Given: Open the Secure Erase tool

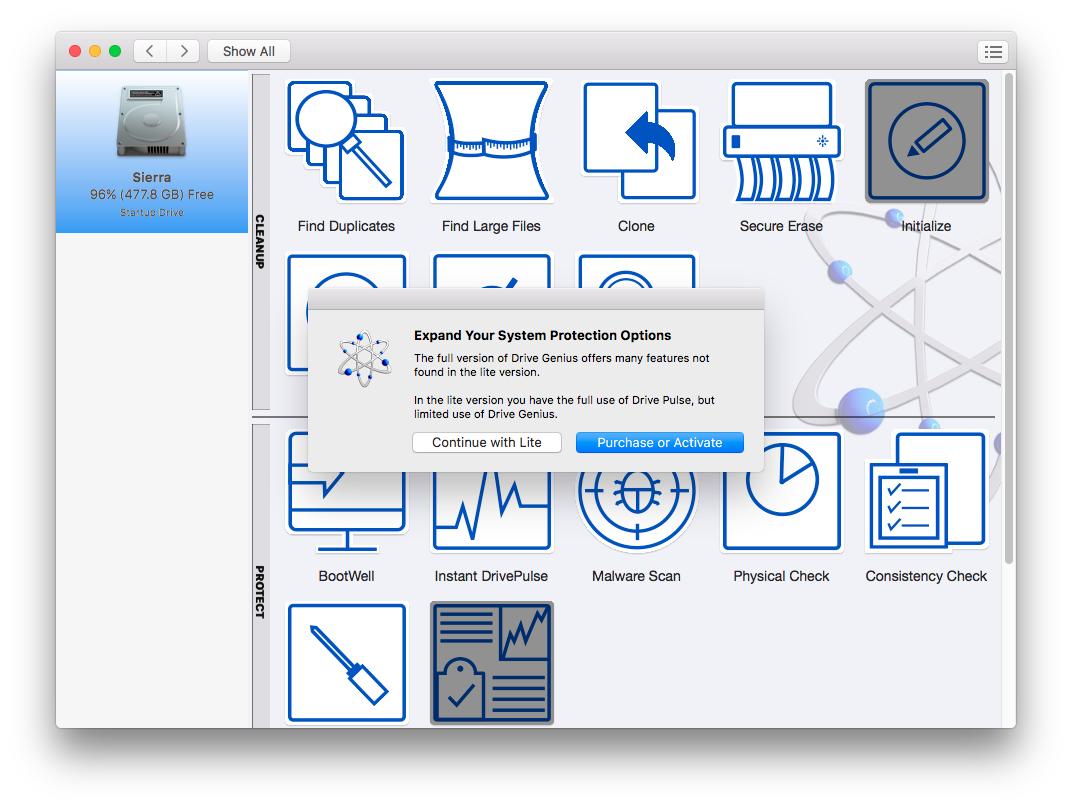Looking at the screenshot, I should [781, 142].
